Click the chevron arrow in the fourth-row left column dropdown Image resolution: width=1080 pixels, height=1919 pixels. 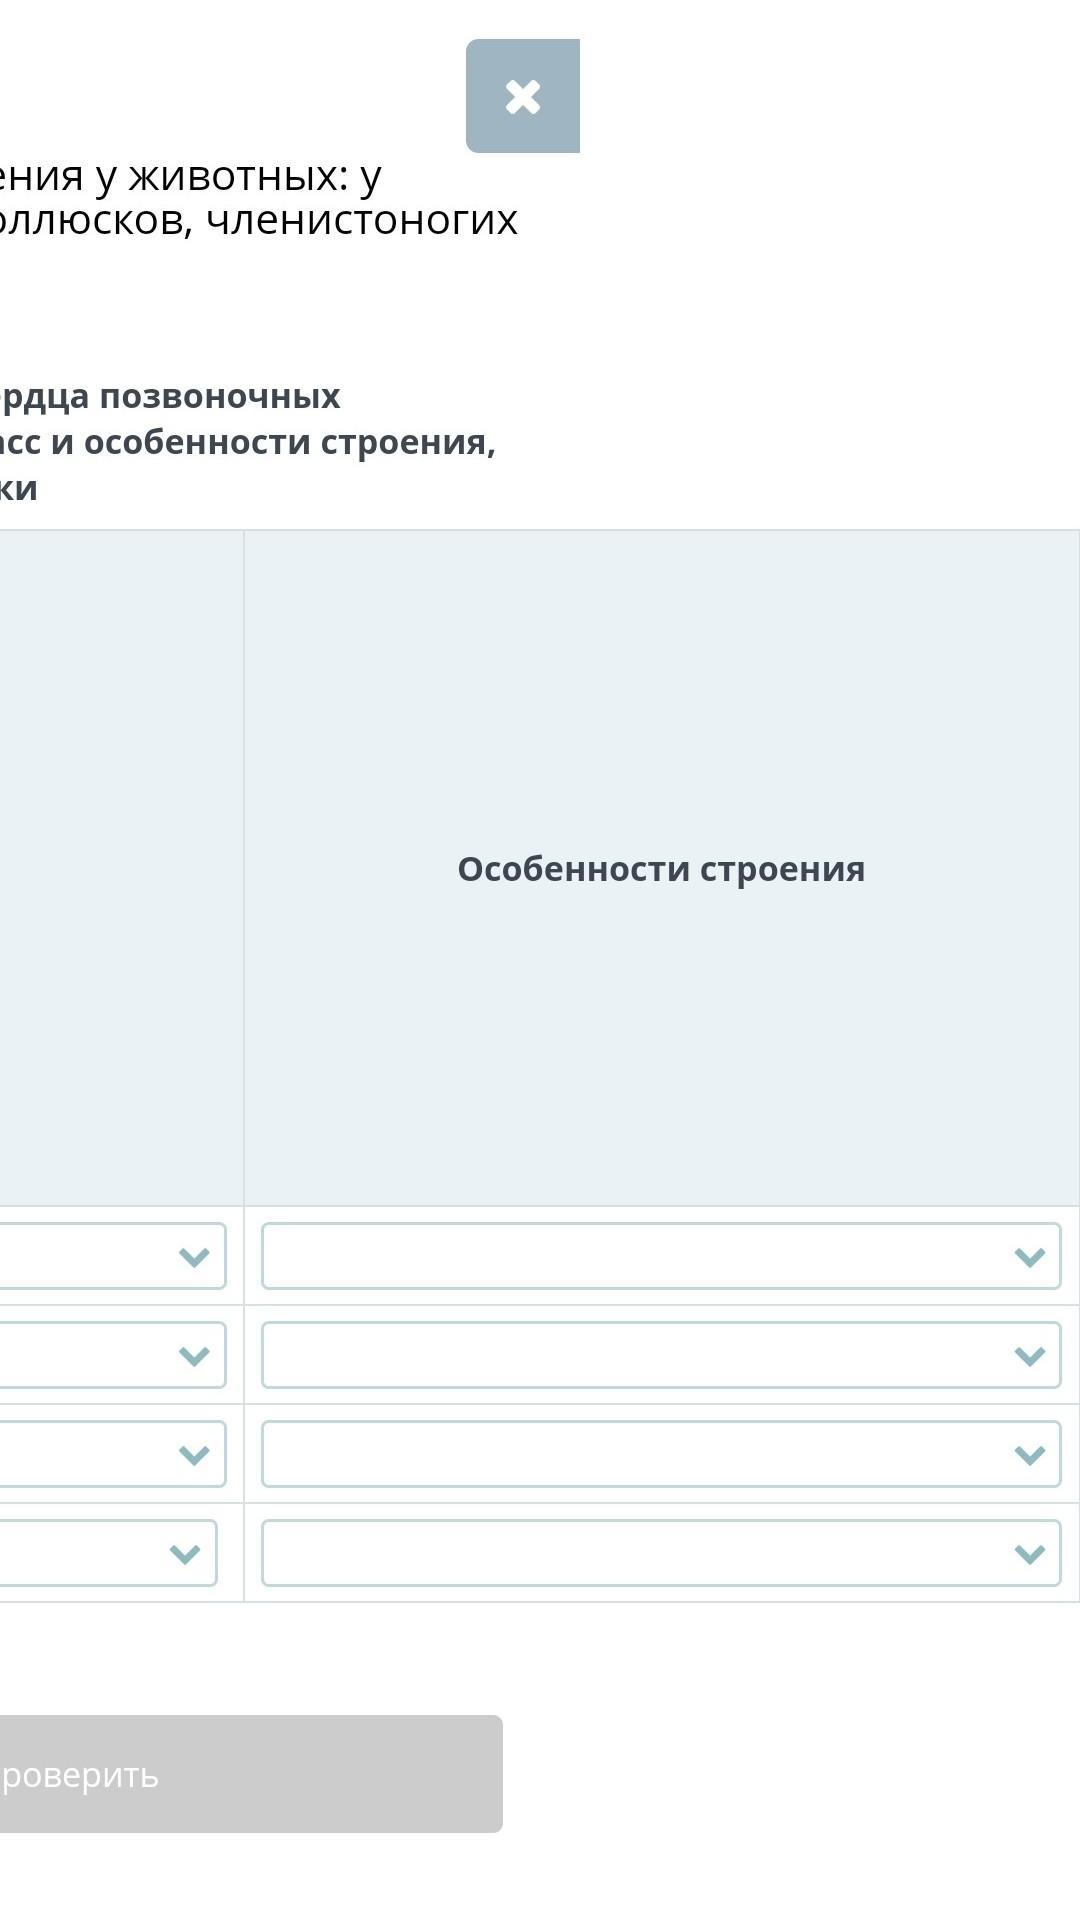coord(185,1554)
